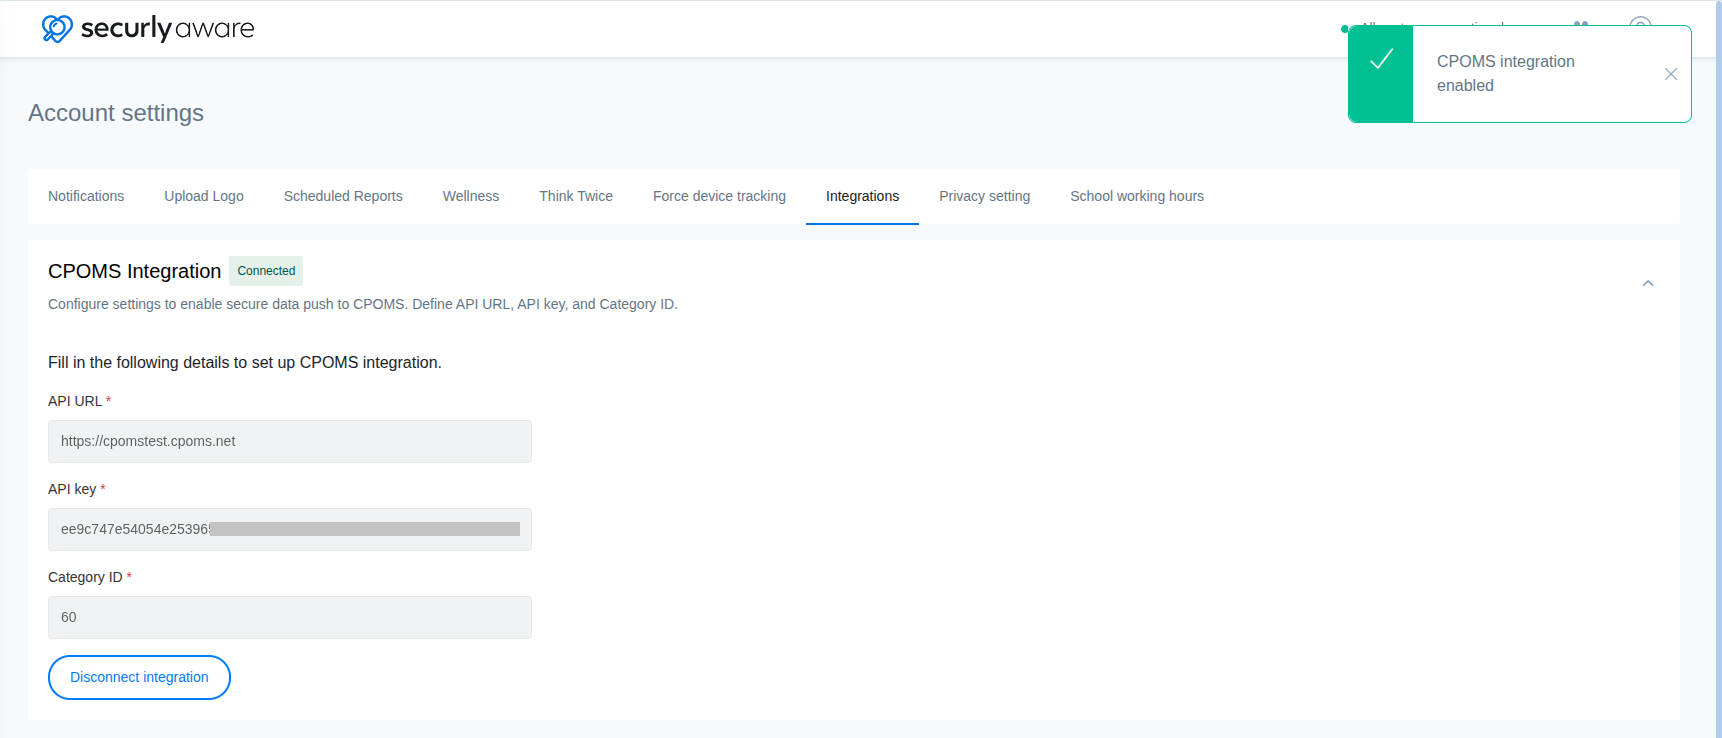
Task: Go to the Scheduled Reports tab
Action: pos(343,196)
